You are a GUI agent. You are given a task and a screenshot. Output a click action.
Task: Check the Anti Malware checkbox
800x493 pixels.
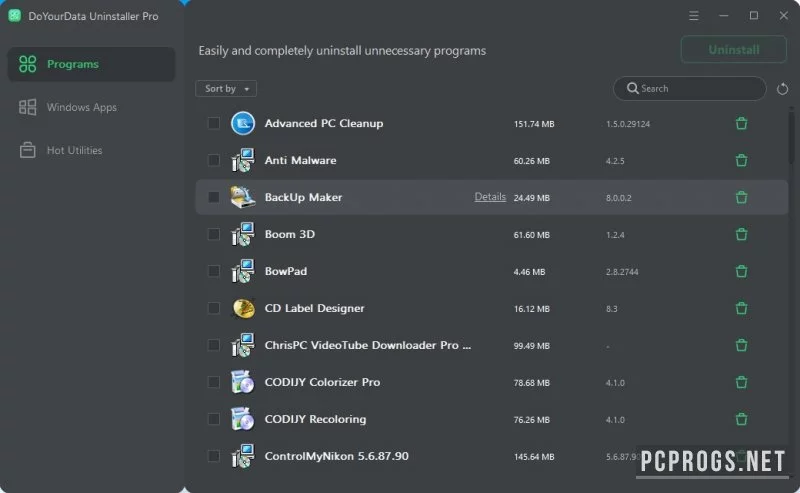click(x=214, y=160)
